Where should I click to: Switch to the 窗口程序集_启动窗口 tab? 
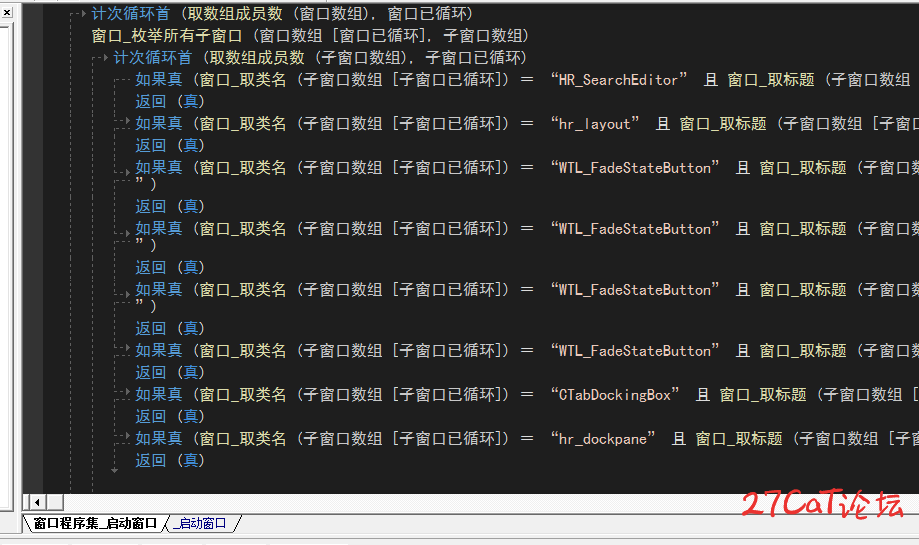96,523
